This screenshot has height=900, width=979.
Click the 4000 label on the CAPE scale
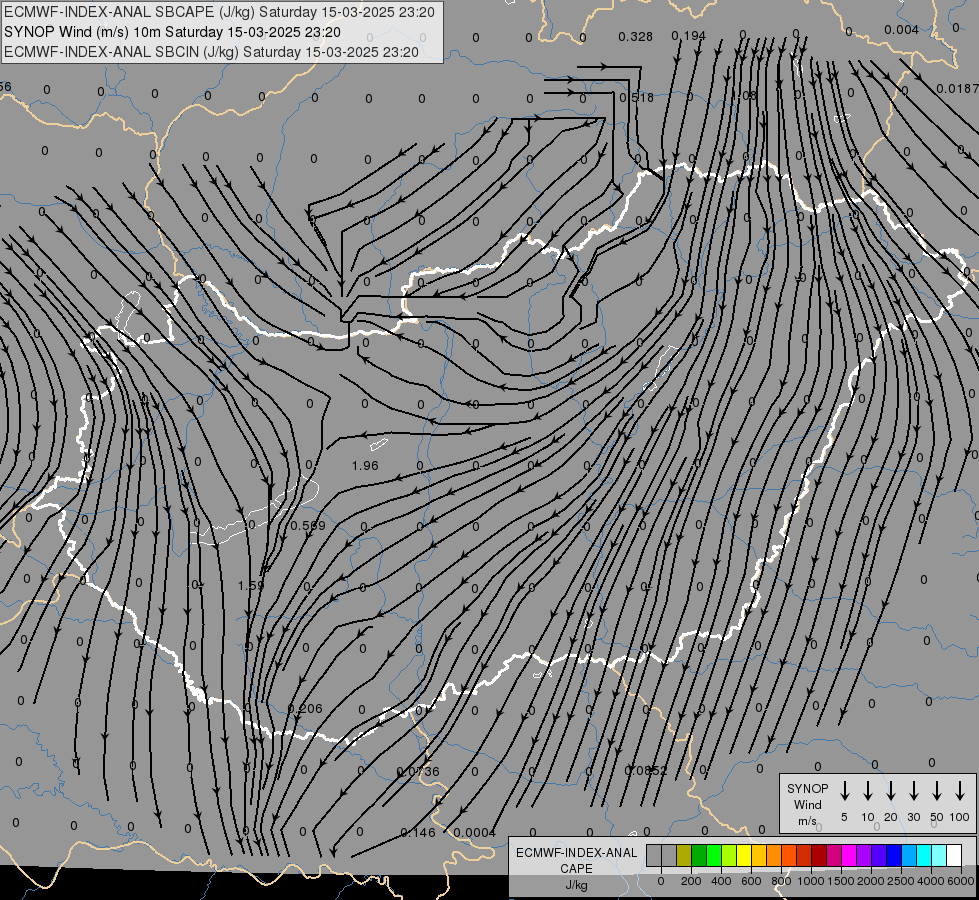[931, 881]
